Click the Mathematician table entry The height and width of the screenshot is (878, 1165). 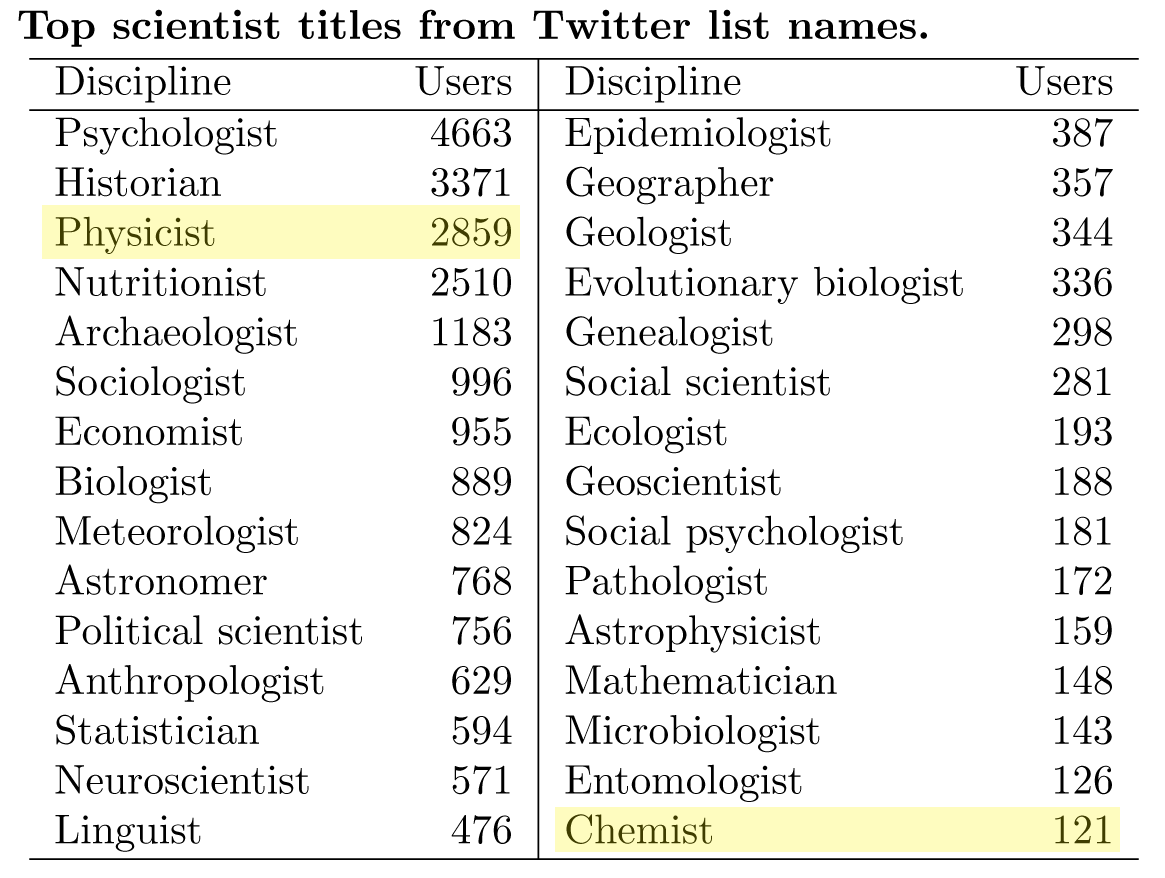[700, 681]
